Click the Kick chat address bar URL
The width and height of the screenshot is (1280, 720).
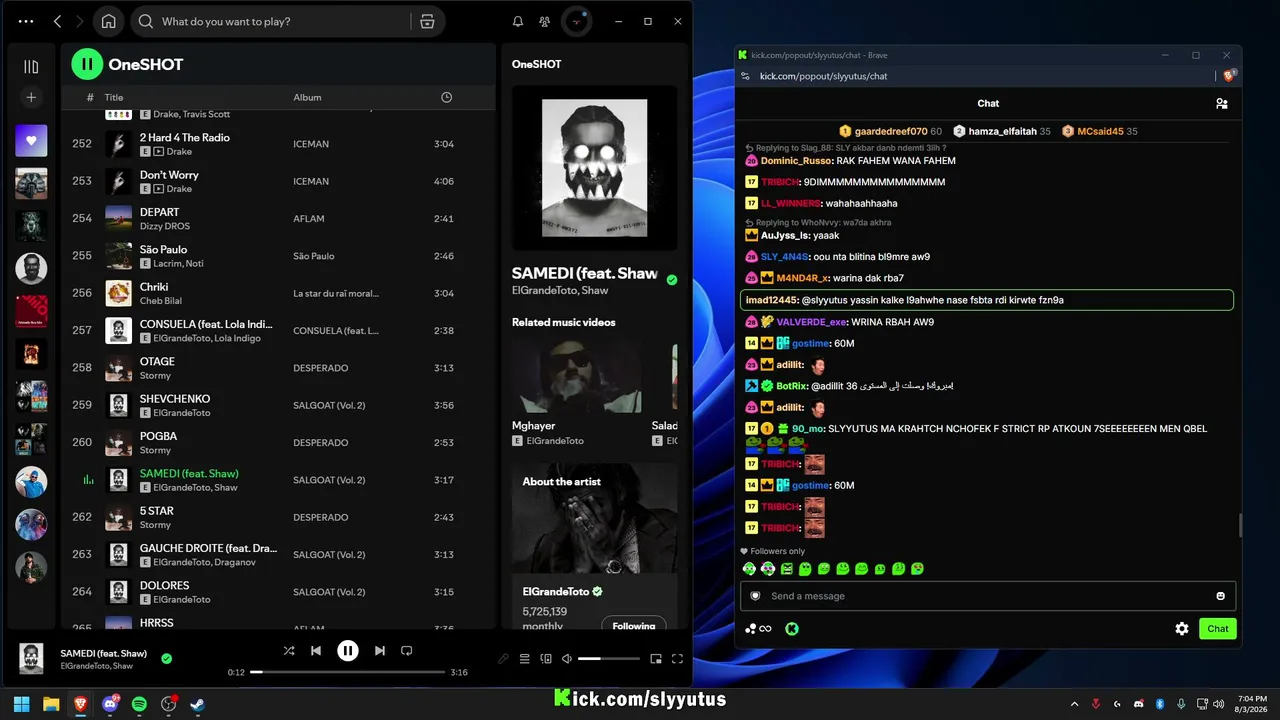pos(823,76)
